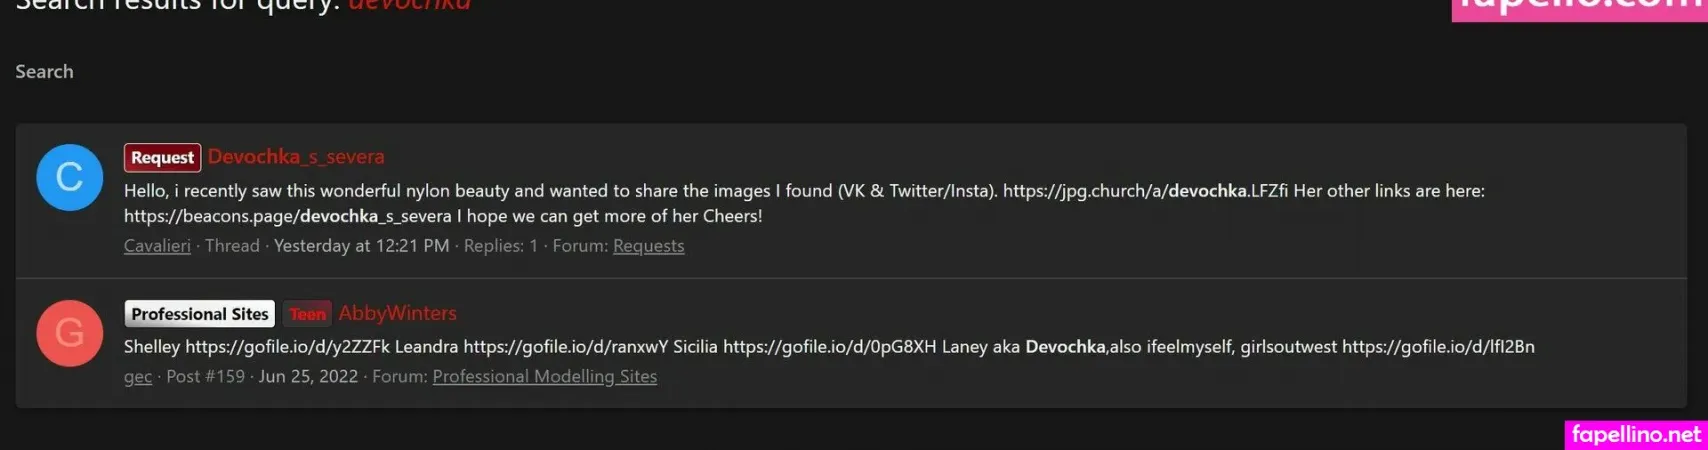Click the "Search" heading above results
1708x450 pixels.
[x=44, y=72]
